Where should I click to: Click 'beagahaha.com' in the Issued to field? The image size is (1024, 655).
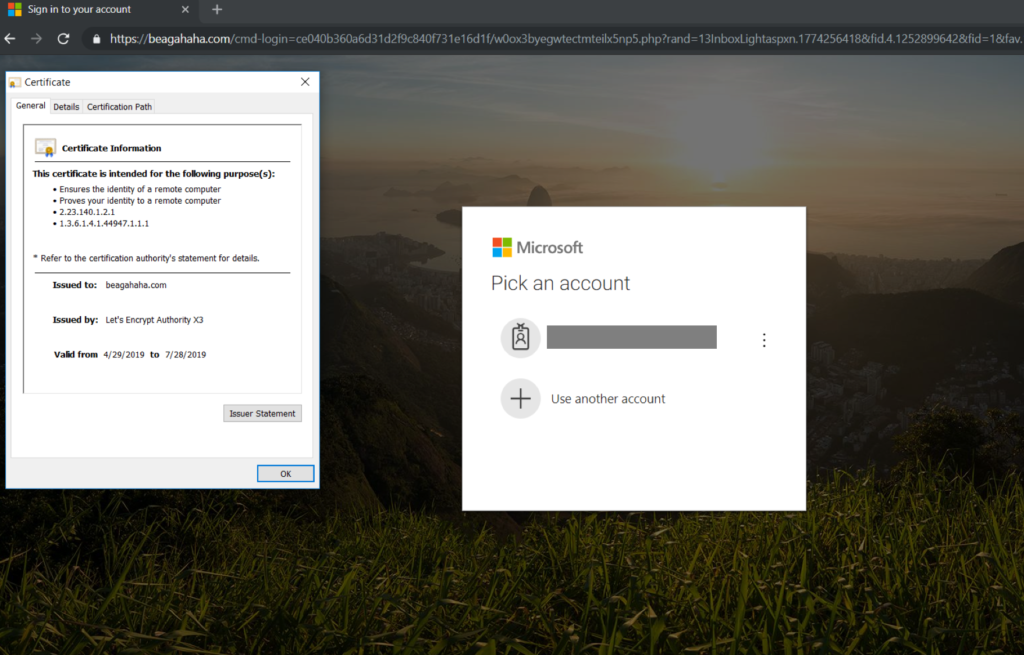click(x=136, y=285)
